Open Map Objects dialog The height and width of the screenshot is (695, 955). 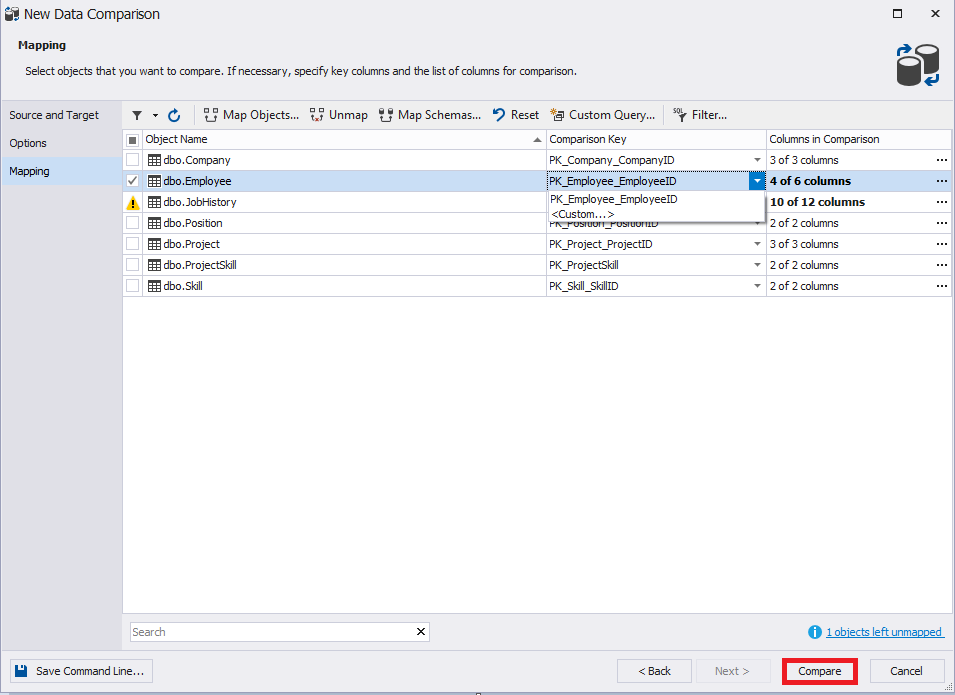point(252,115)
